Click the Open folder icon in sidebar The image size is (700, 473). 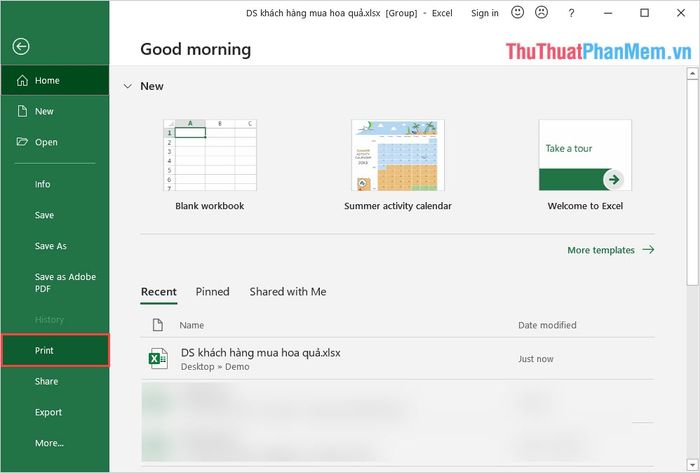coord(22,142)
